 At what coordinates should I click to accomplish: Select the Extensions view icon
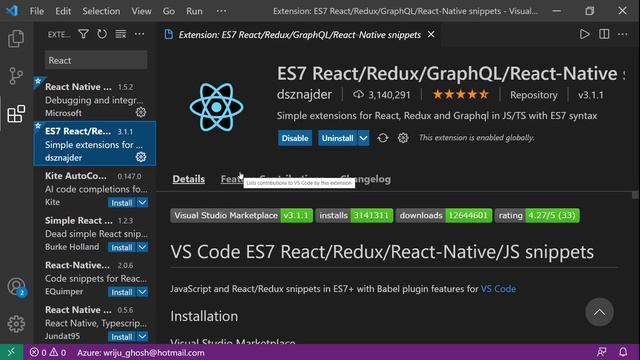pyautogui.click(x=16, y=113)
